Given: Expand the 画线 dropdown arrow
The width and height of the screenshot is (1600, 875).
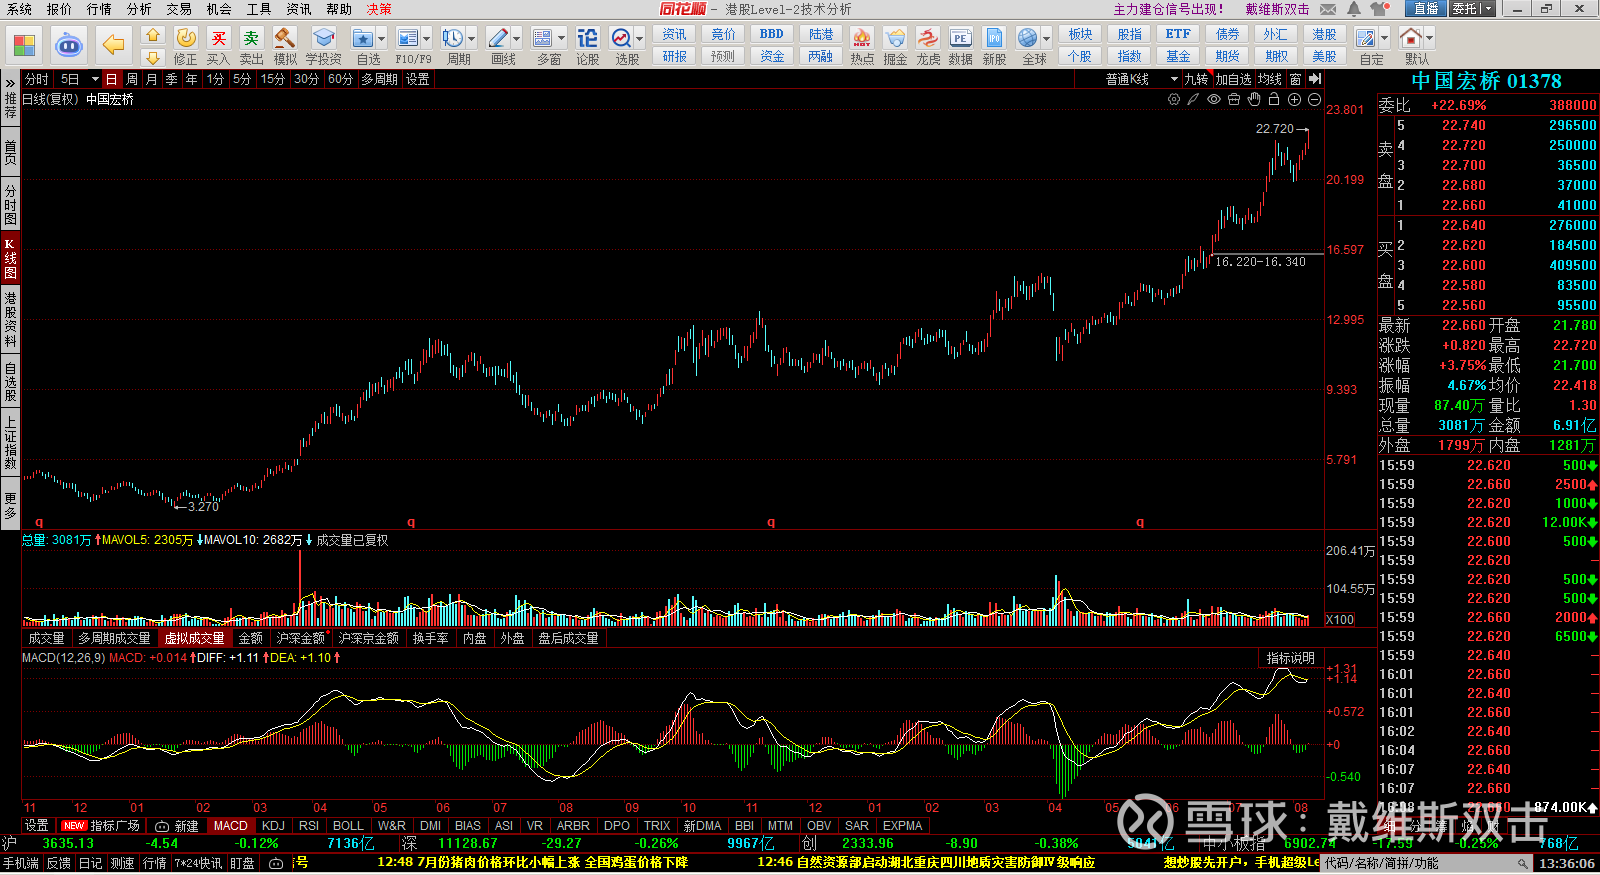Looking at the screenshot, I should point(516,39).
